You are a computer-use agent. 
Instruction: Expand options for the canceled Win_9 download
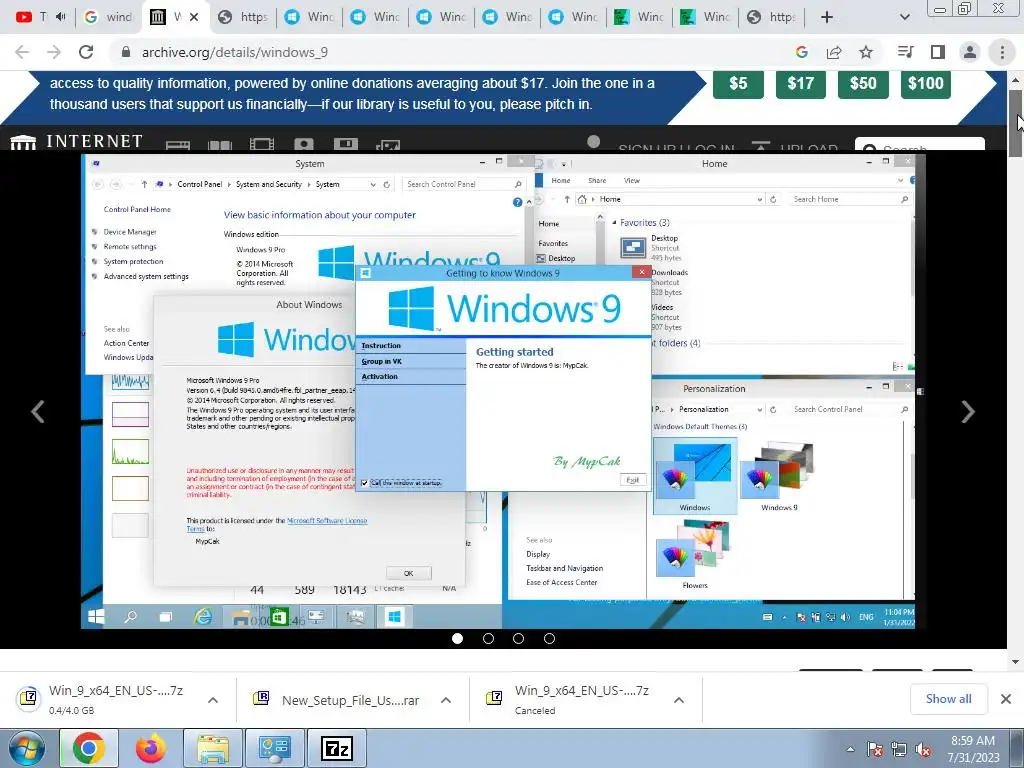pos(679,700)
